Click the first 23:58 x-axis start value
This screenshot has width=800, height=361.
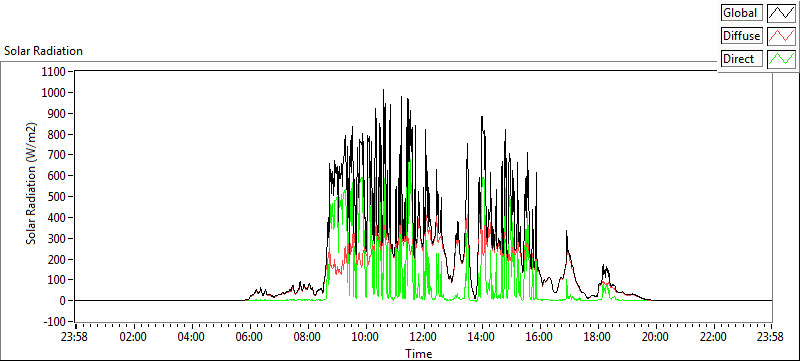coord(75,337)
